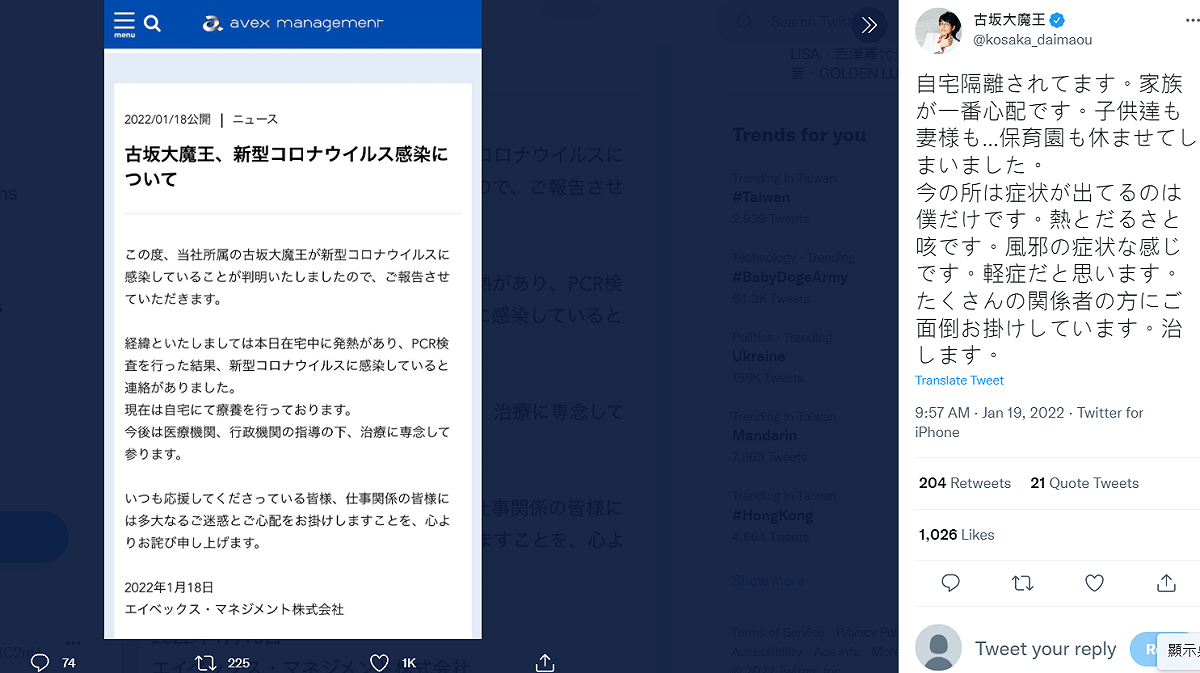The height and width of the screenshot is (673, 1200).
Task: Open the tweet more options ellipsis
Action: 1191,20
